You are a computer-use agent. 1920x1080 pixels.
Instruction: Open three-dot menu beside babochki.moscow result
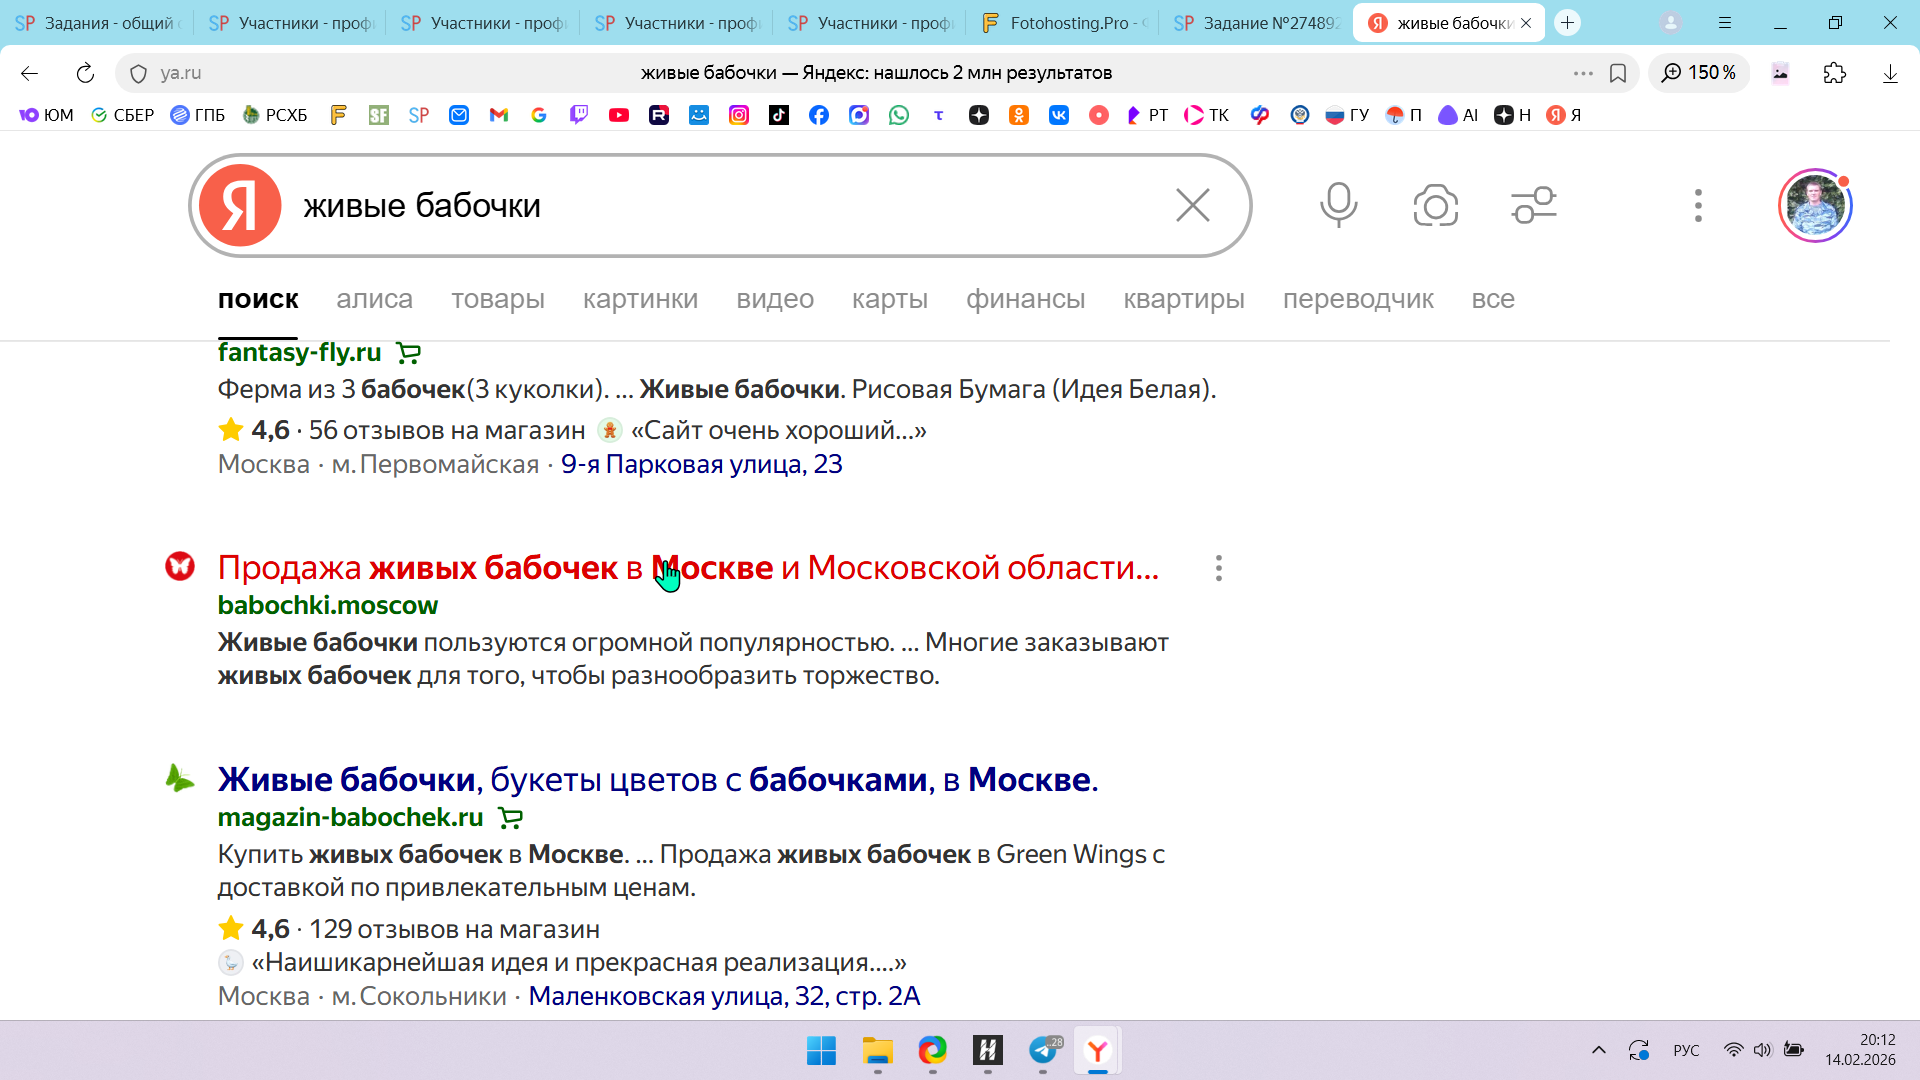pyautogui.click(x=1218, y=568)
